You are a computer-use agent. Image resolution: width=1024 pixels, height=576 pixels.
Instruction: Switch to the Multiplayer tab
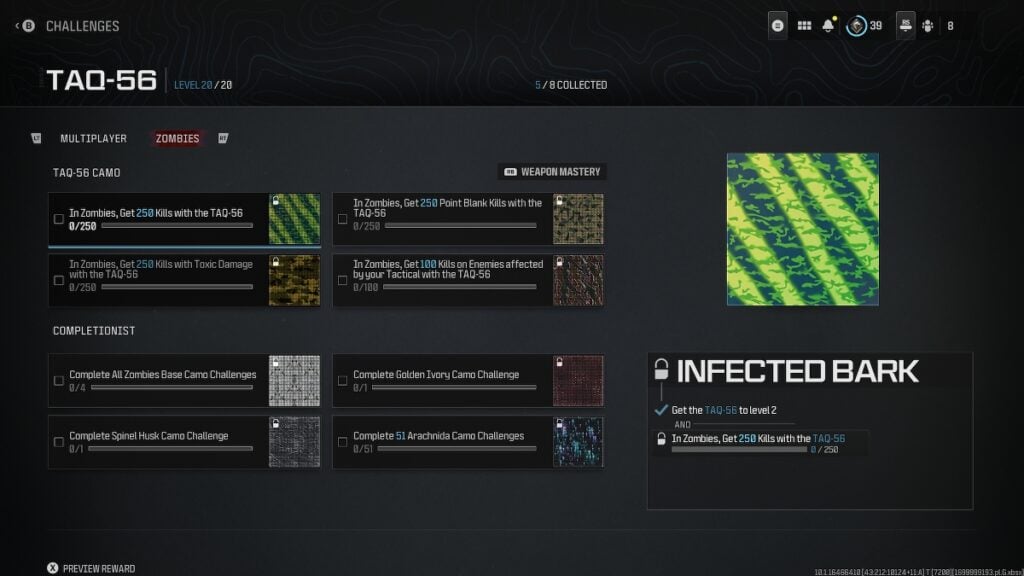click(x=94, y=138)
